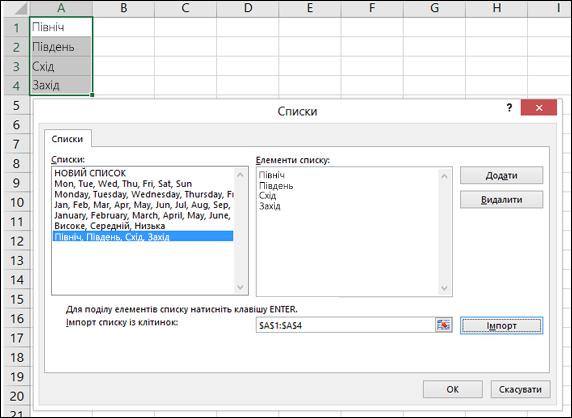The height and width of the screenshot is (418, 572).
Task: Select row 5 header
Action: click(x=16, y=105)
